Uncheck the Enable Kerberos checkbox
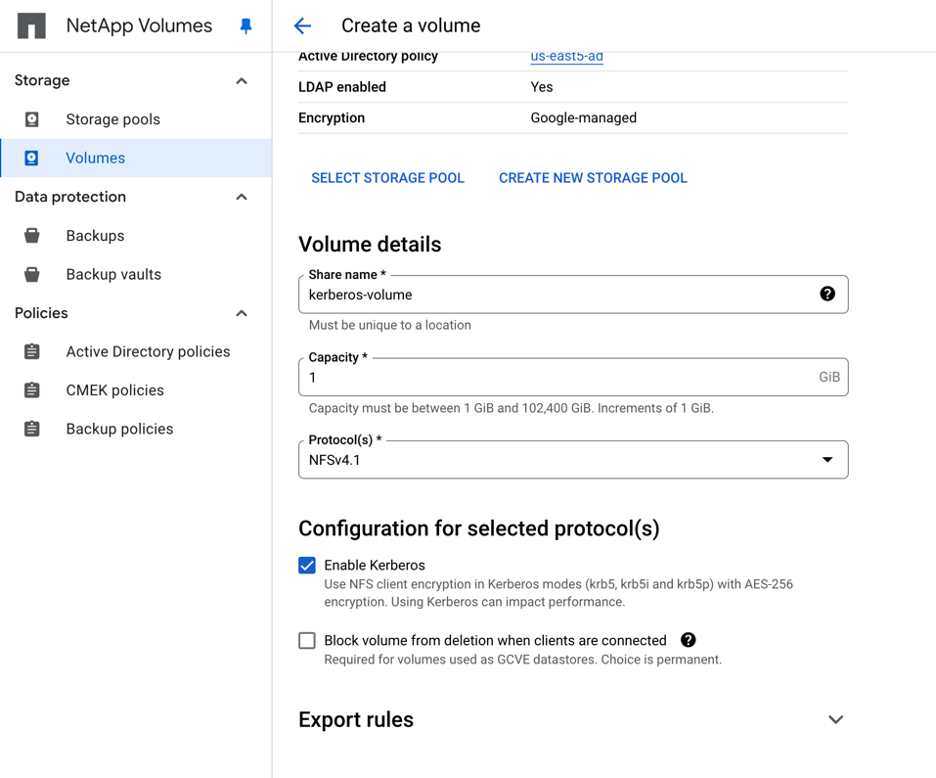This screenshot has width=936, height=778. [x=307, y=566]
